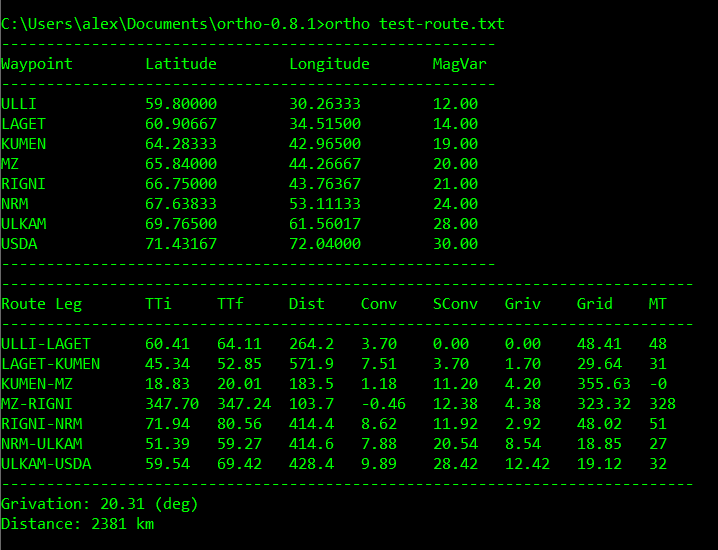Click the 'MT' column header

click(x=657, y=304)
